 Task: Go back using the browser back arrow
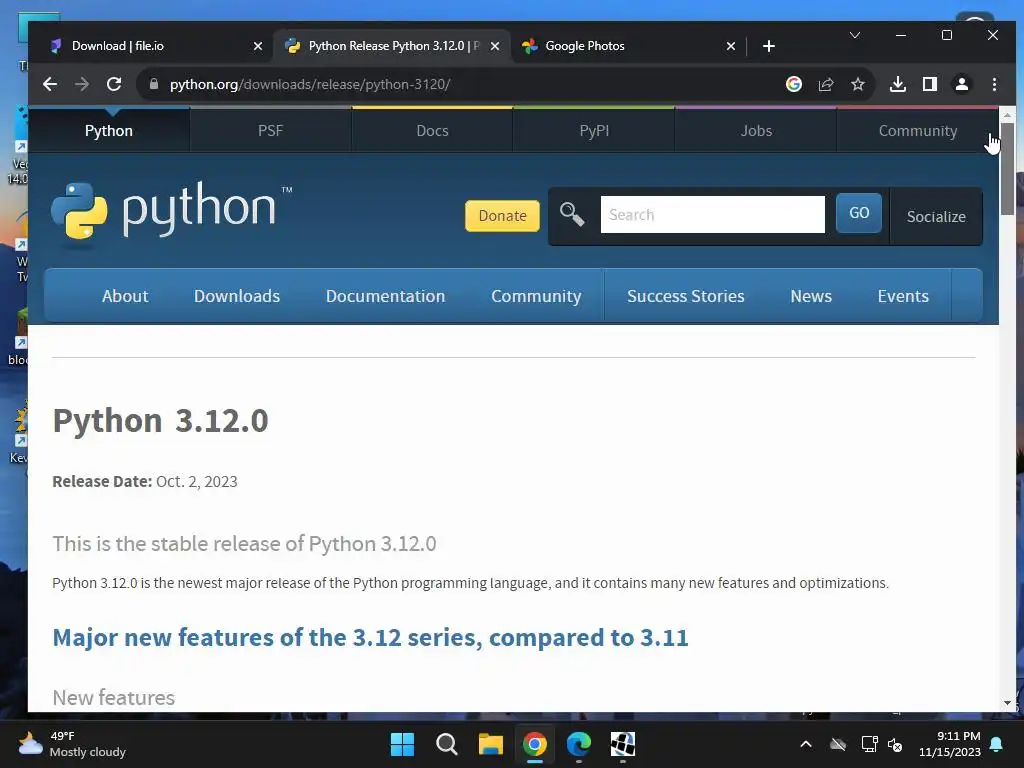click(50, 84)
